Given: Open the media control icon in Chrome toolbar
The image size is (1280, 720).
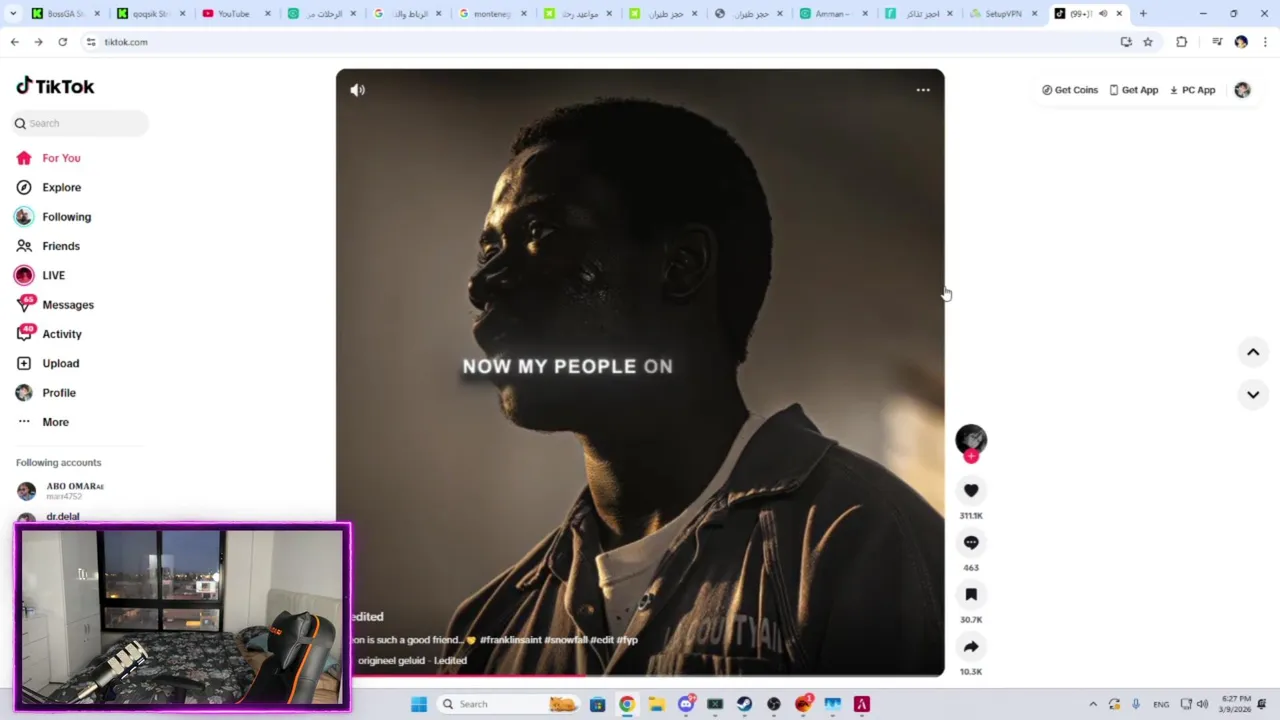Looking at the screenshot, I should (x=1217, y=42).
